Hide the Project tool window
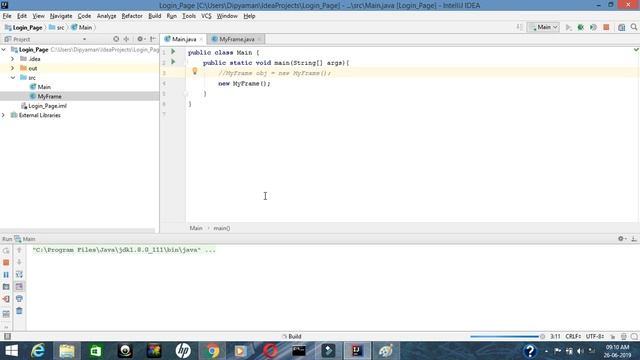This screenshot has width=640, height=360. click(x=153, y=39)
